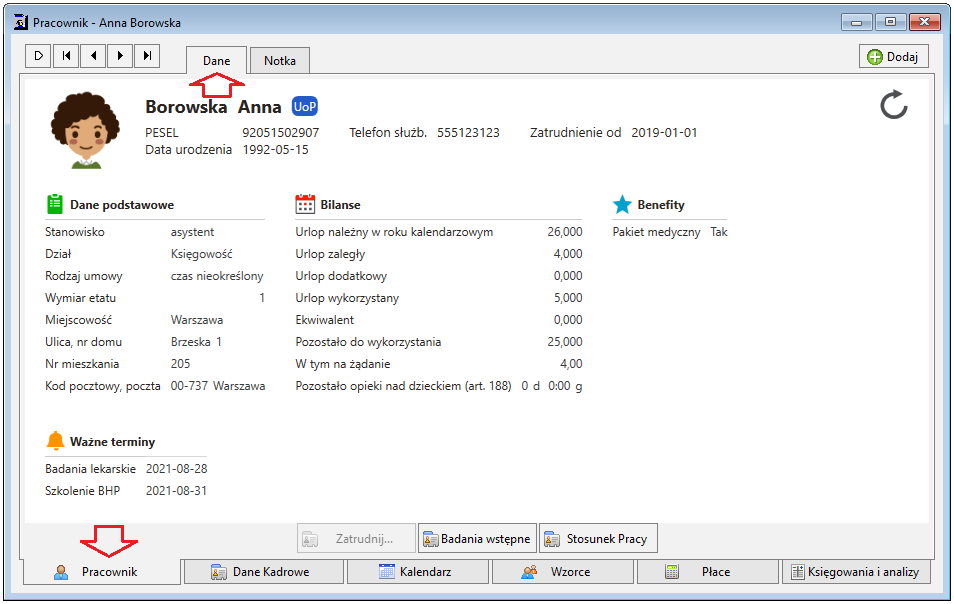The image size is (954, 604).
Task: Click the birth date 1992-05-15
Action: (276, 150)
